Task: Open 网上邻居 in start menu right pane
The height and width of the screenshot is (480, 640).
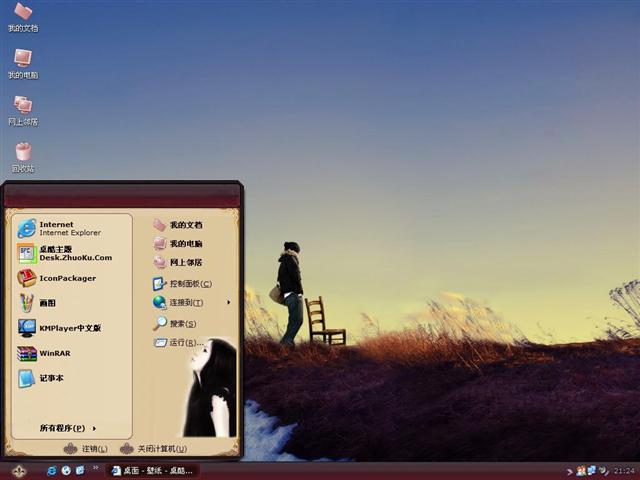Action: (178, 262)
